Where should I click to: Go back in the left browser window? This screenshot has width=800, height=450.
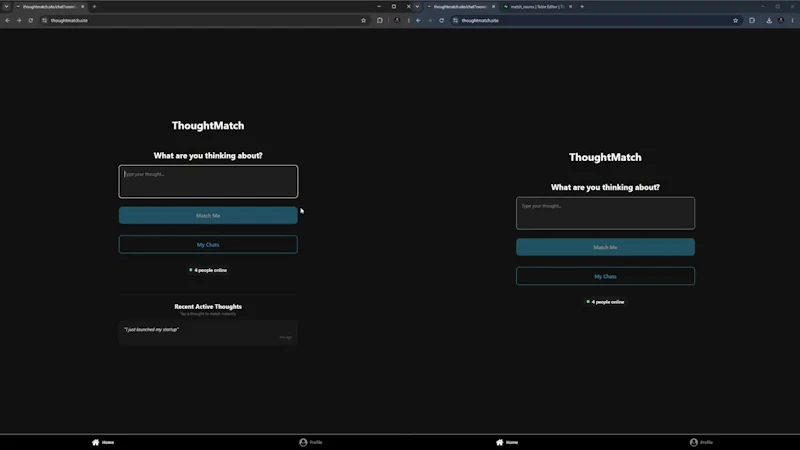click(x=7, y=20)
